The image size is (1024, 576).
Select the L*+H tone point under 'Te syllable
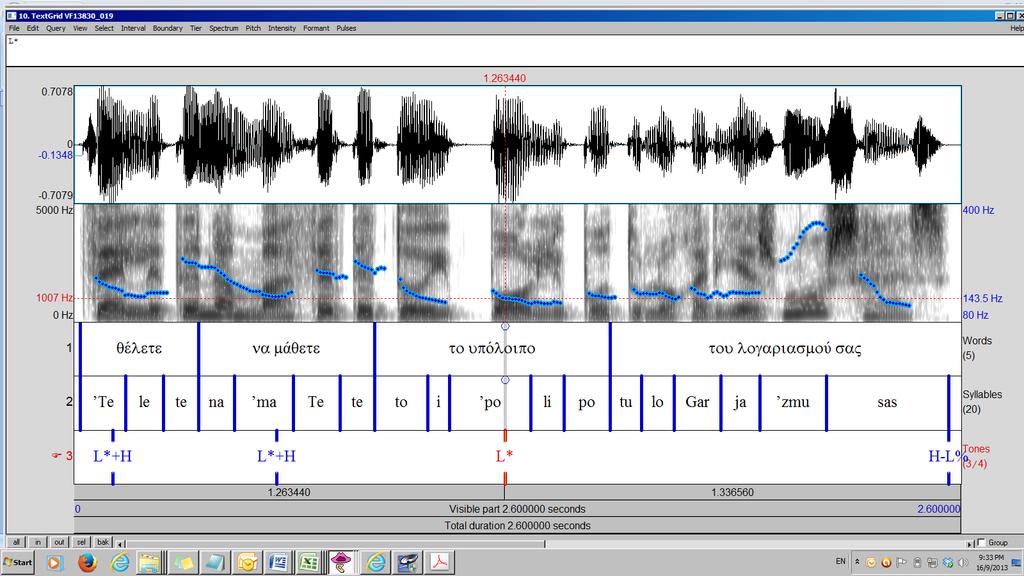pyautogui.click(x=113, y=456)
